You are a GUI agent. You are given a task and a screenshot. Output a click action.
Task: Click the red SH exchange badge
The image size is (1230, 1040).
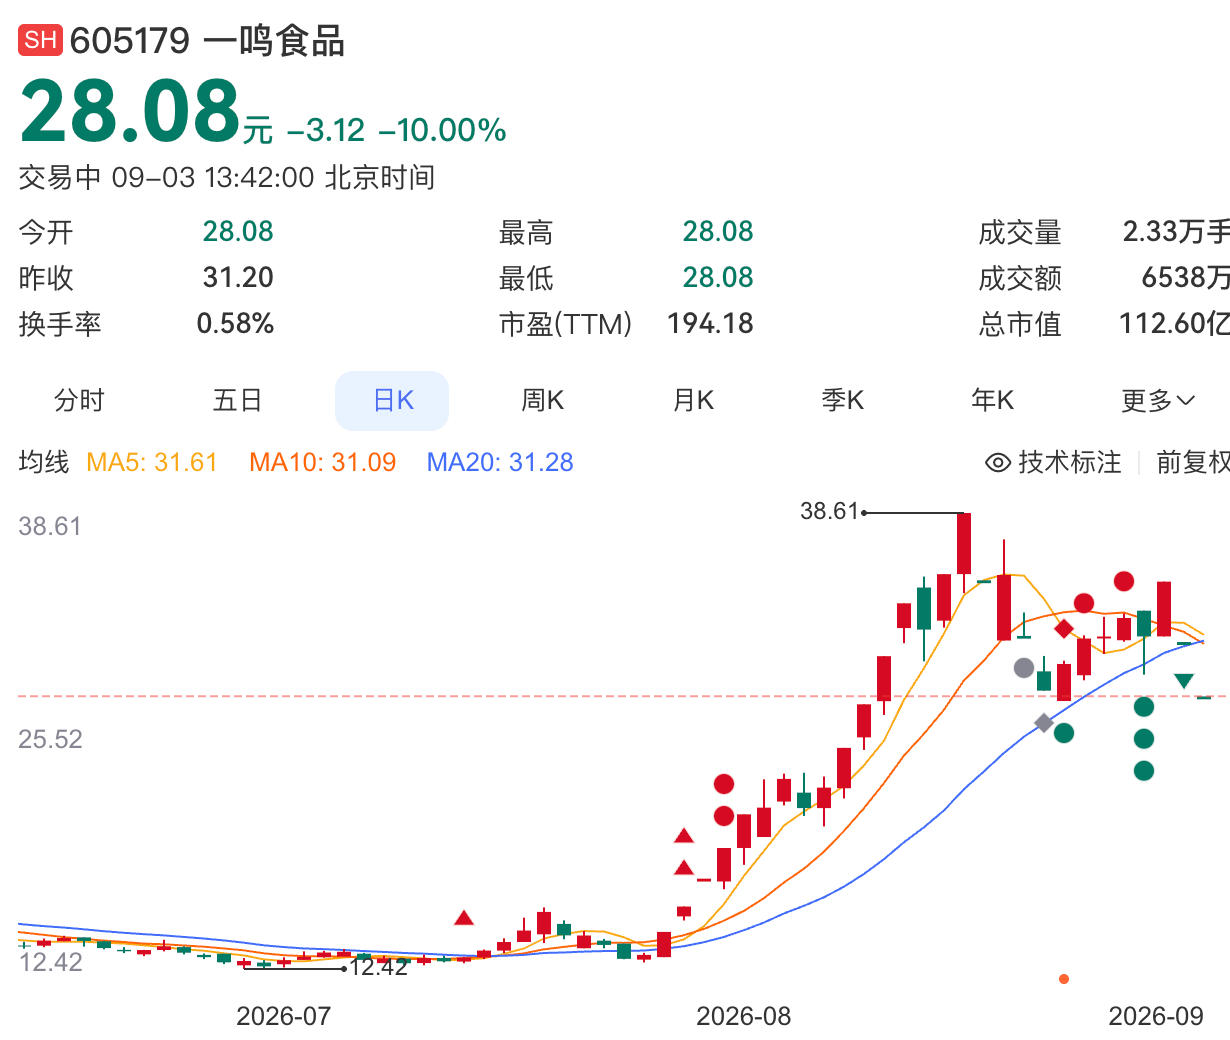click(x=40, y=40)
